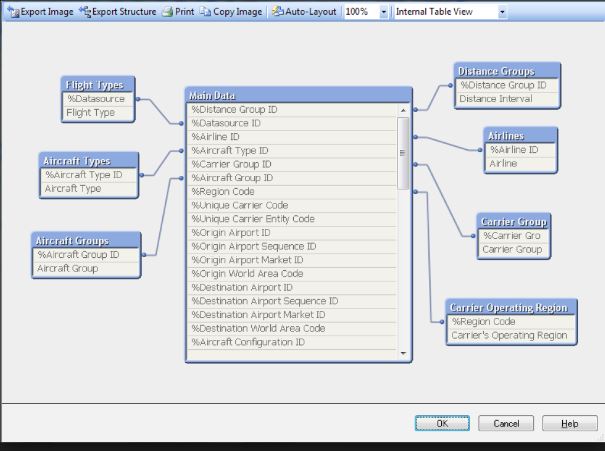Screen dimensions: 605x451
Task: Click %Unique Carrier Code field
Action: coord(292,206)
